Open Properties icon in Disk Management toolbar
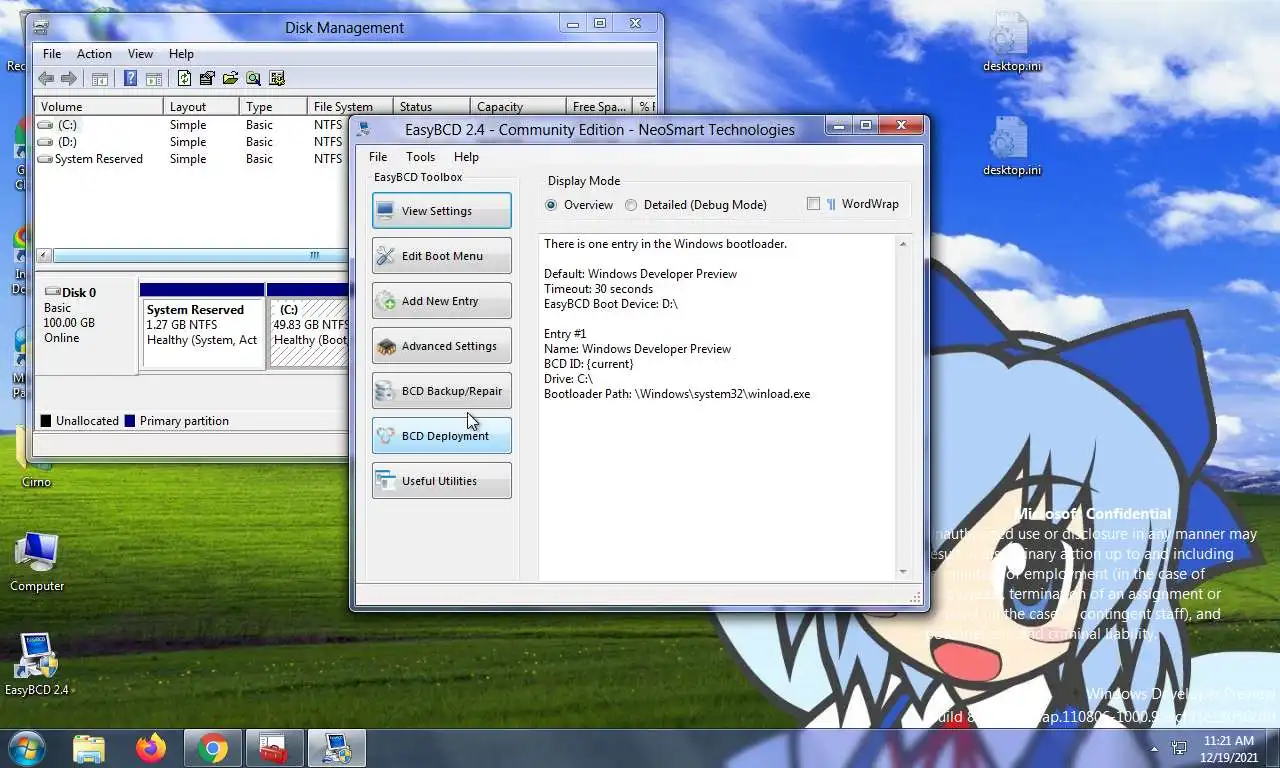 [x=207, y=79]
